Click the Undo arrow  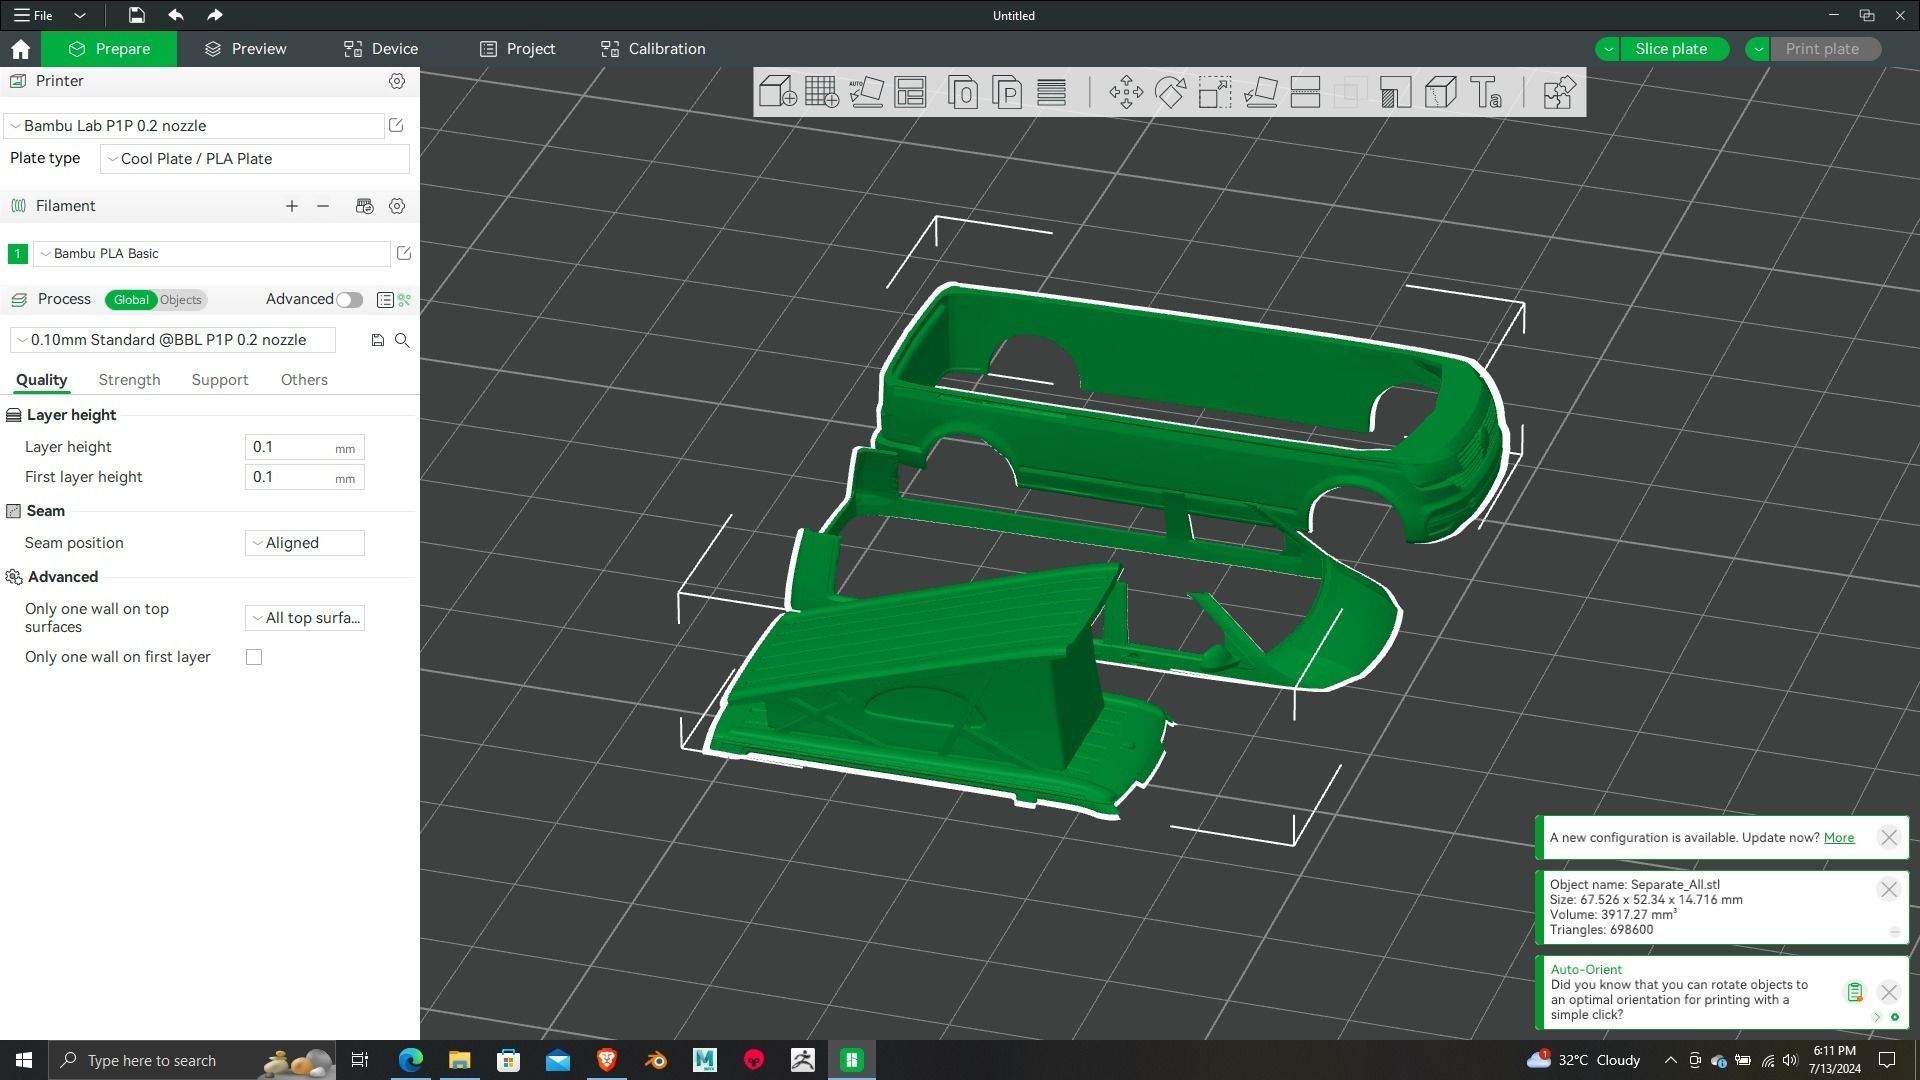tap(176, 15)
